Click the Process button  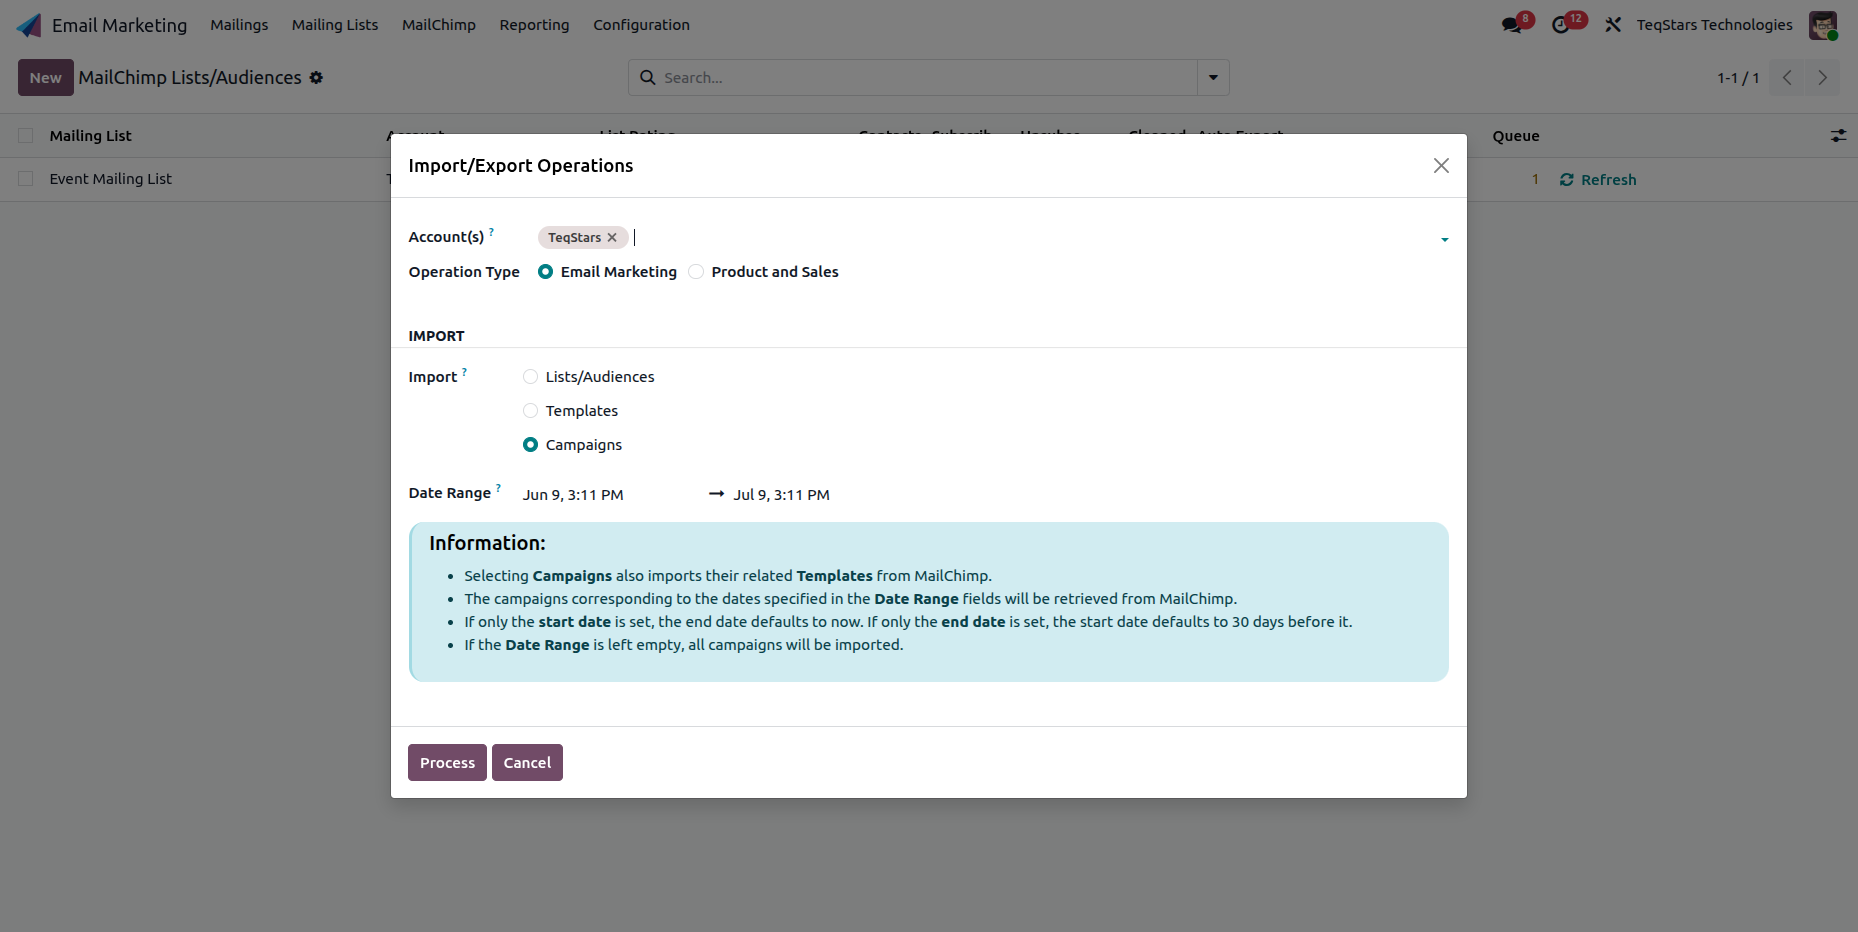[447, 762]
